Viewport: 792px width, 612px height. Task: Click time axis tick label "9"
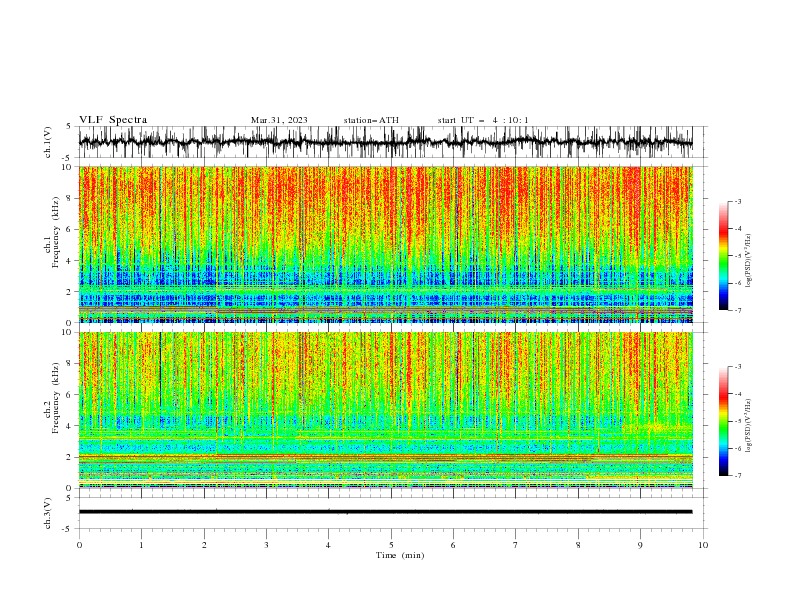pos(640,545)
